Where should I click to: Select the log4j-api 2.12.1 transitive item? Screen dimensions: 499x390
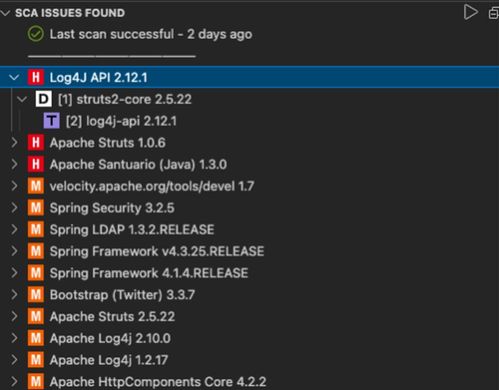[121, 121]
